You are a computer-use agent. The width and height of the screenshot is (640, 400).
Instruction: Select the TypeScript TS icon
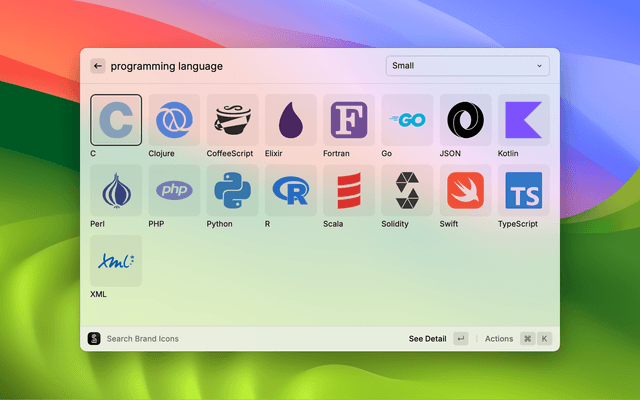523,190
